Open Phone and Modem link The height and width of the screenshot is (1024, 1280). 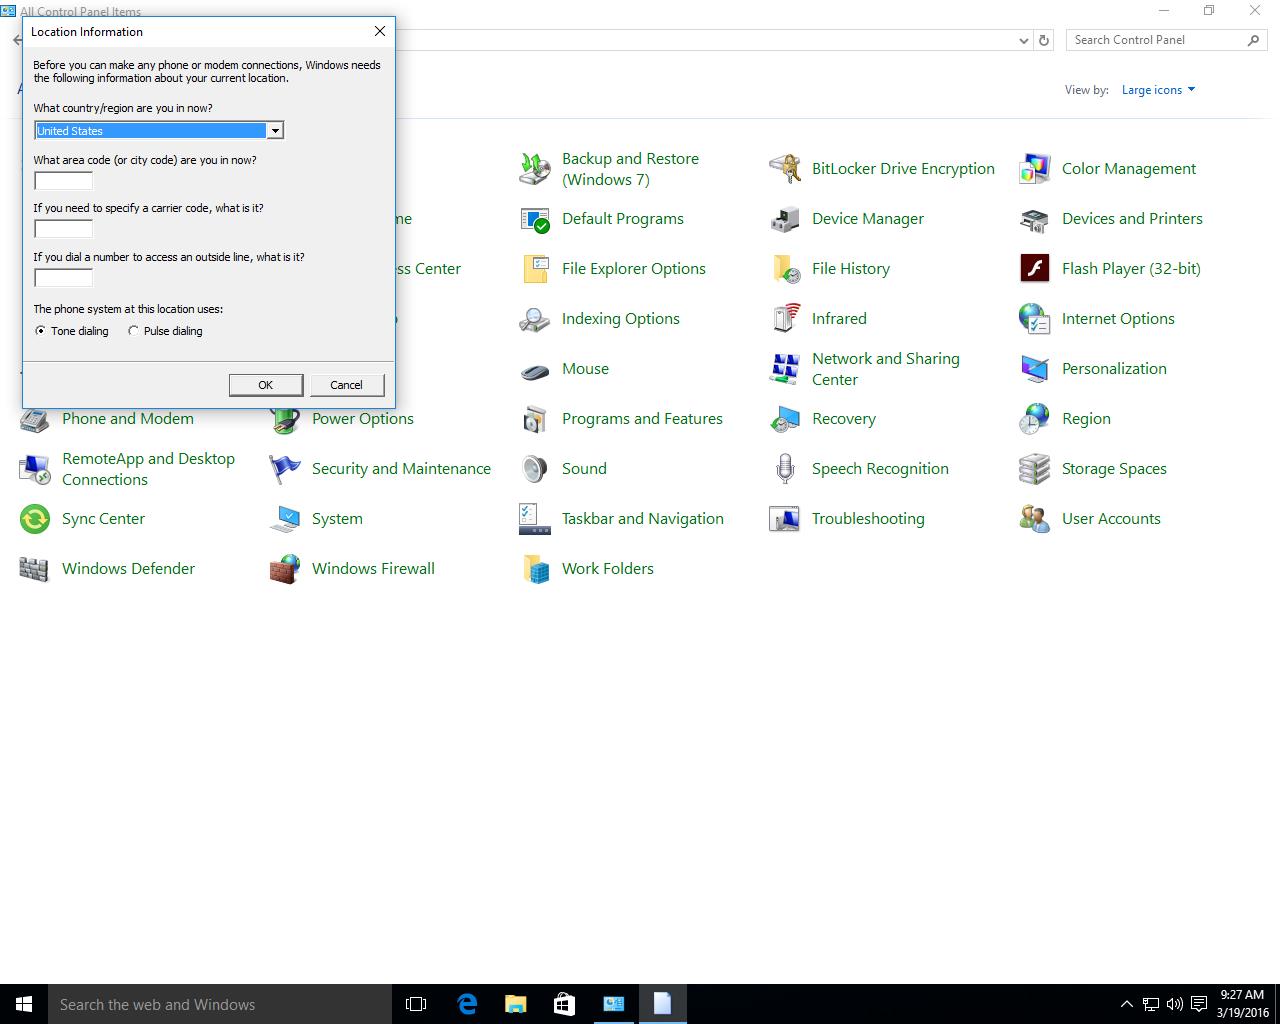tap(128, 419)
